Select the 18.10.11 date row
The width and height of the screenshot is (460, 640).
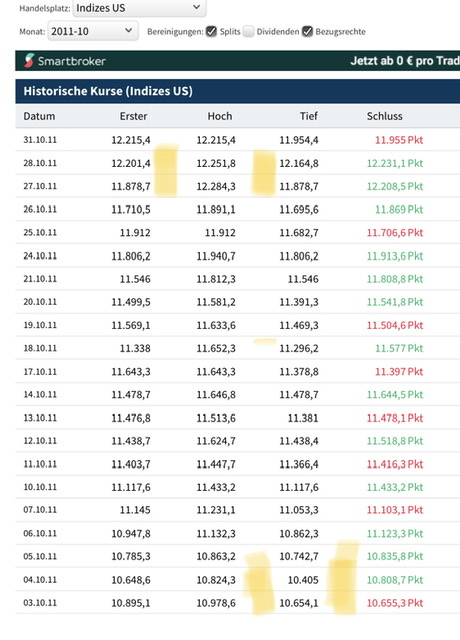(x=238, y=348)
